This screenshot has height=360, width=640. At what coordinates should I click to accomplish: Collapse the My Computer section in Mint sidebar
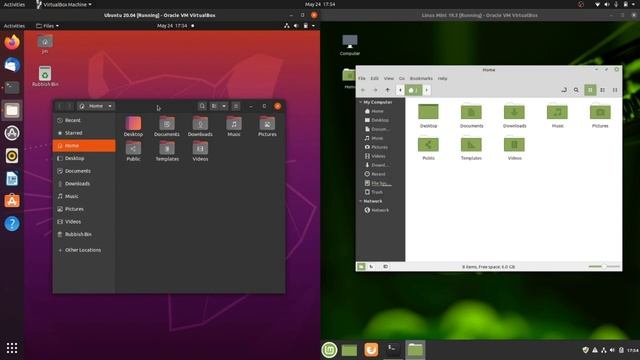361,102
